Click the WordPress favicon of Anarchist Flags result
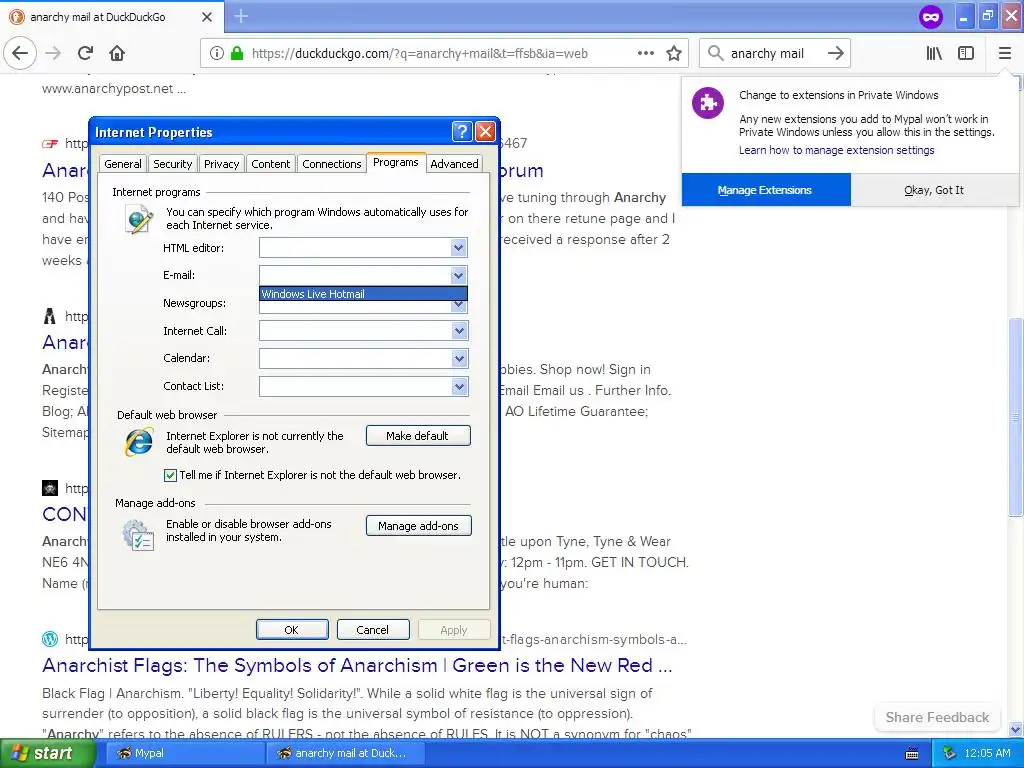Image resolution: width=1024 pixels, height=768 pixels. [50, 639]
